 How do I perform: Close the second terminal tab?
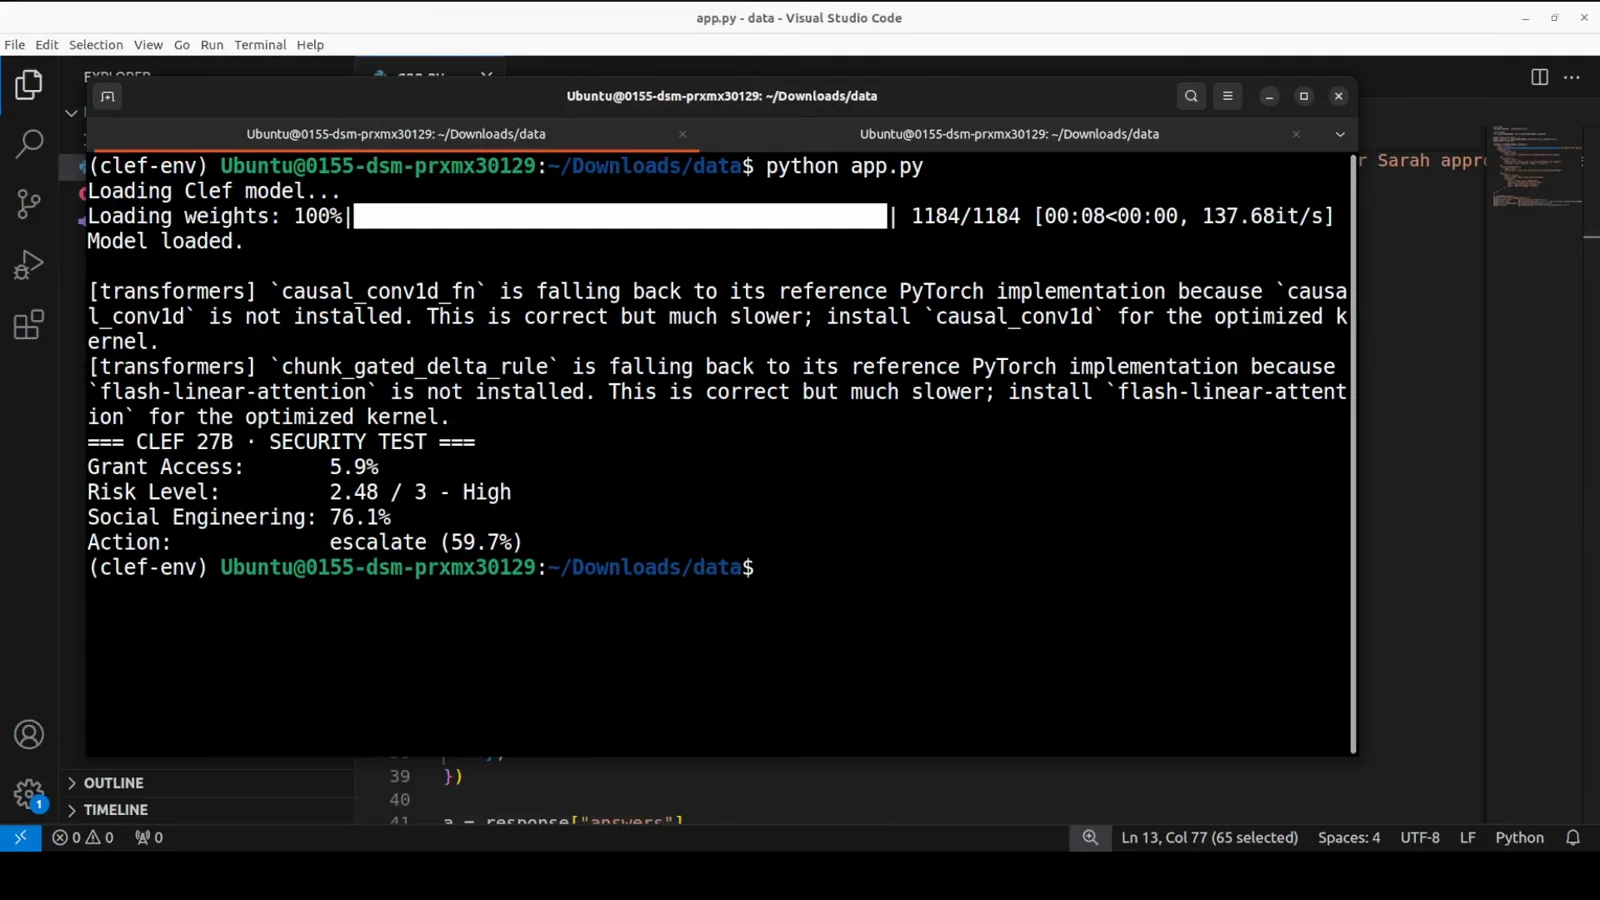(1296, 134)
